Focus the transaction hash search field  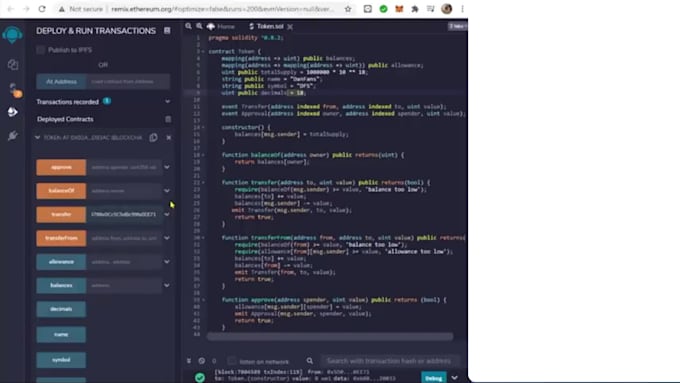click(389, 360)
